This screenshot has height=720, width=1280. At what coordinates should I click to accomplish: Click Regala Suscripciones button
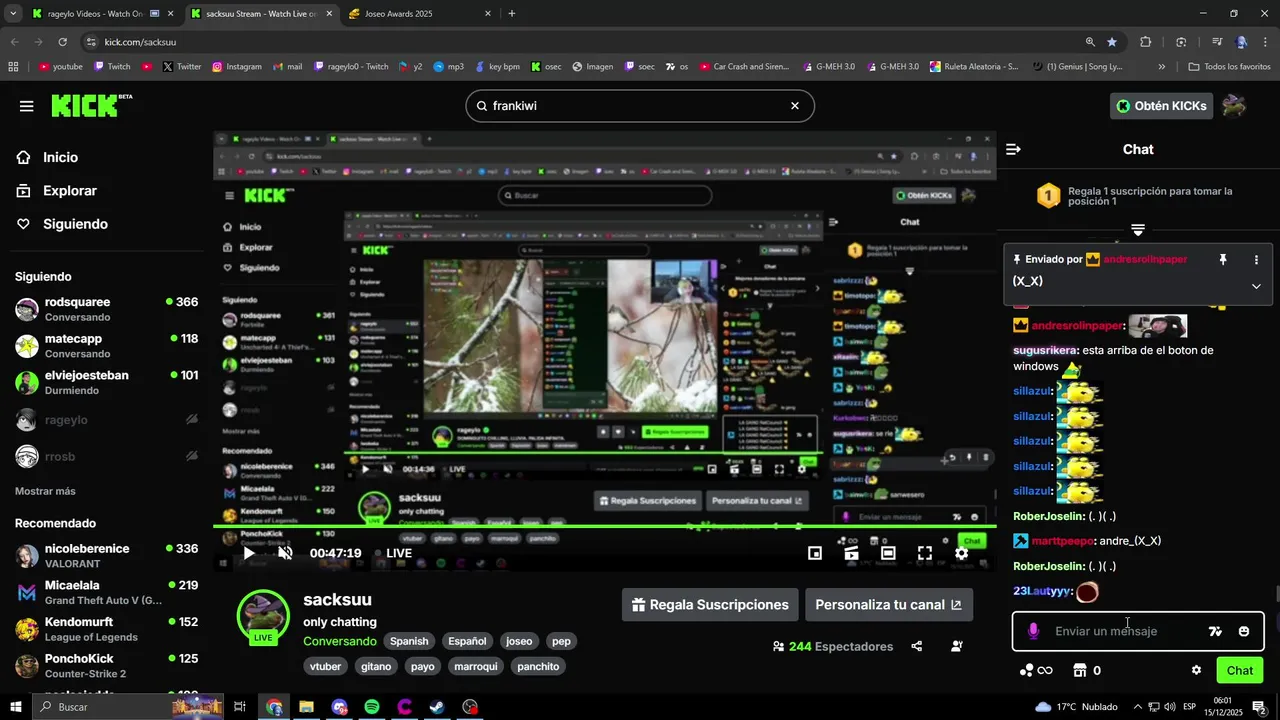pos(710,605)
